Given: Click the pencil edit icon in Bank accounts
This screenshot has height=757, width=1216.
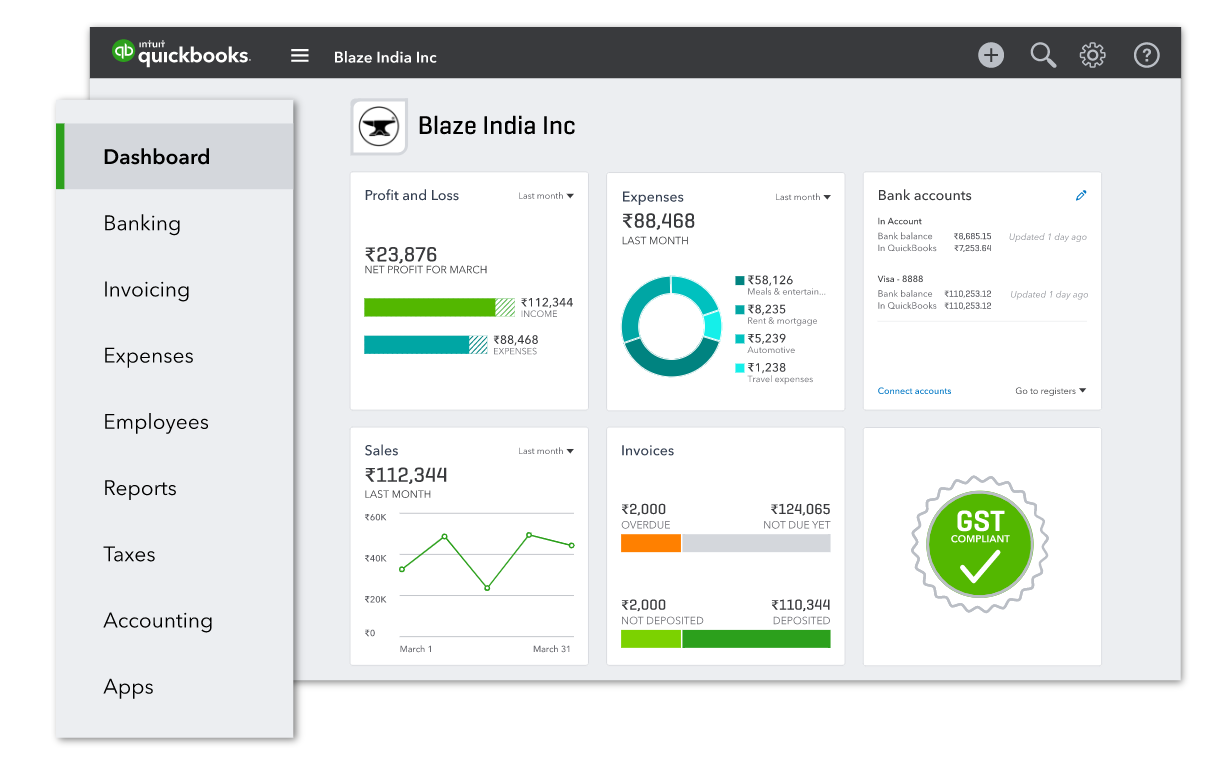Looking at the screenshot, I should point(1081,196).
